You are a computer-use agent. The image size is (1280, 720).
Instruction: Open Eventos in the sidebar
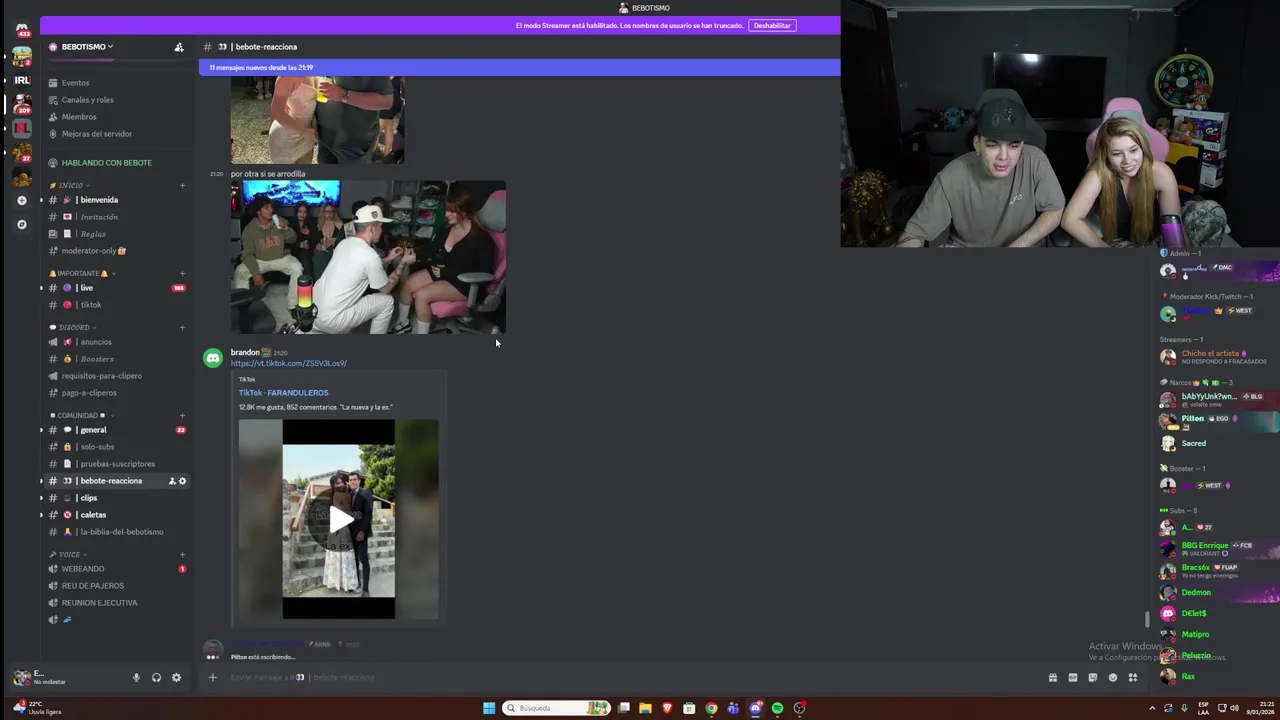[x=75, y=83]
